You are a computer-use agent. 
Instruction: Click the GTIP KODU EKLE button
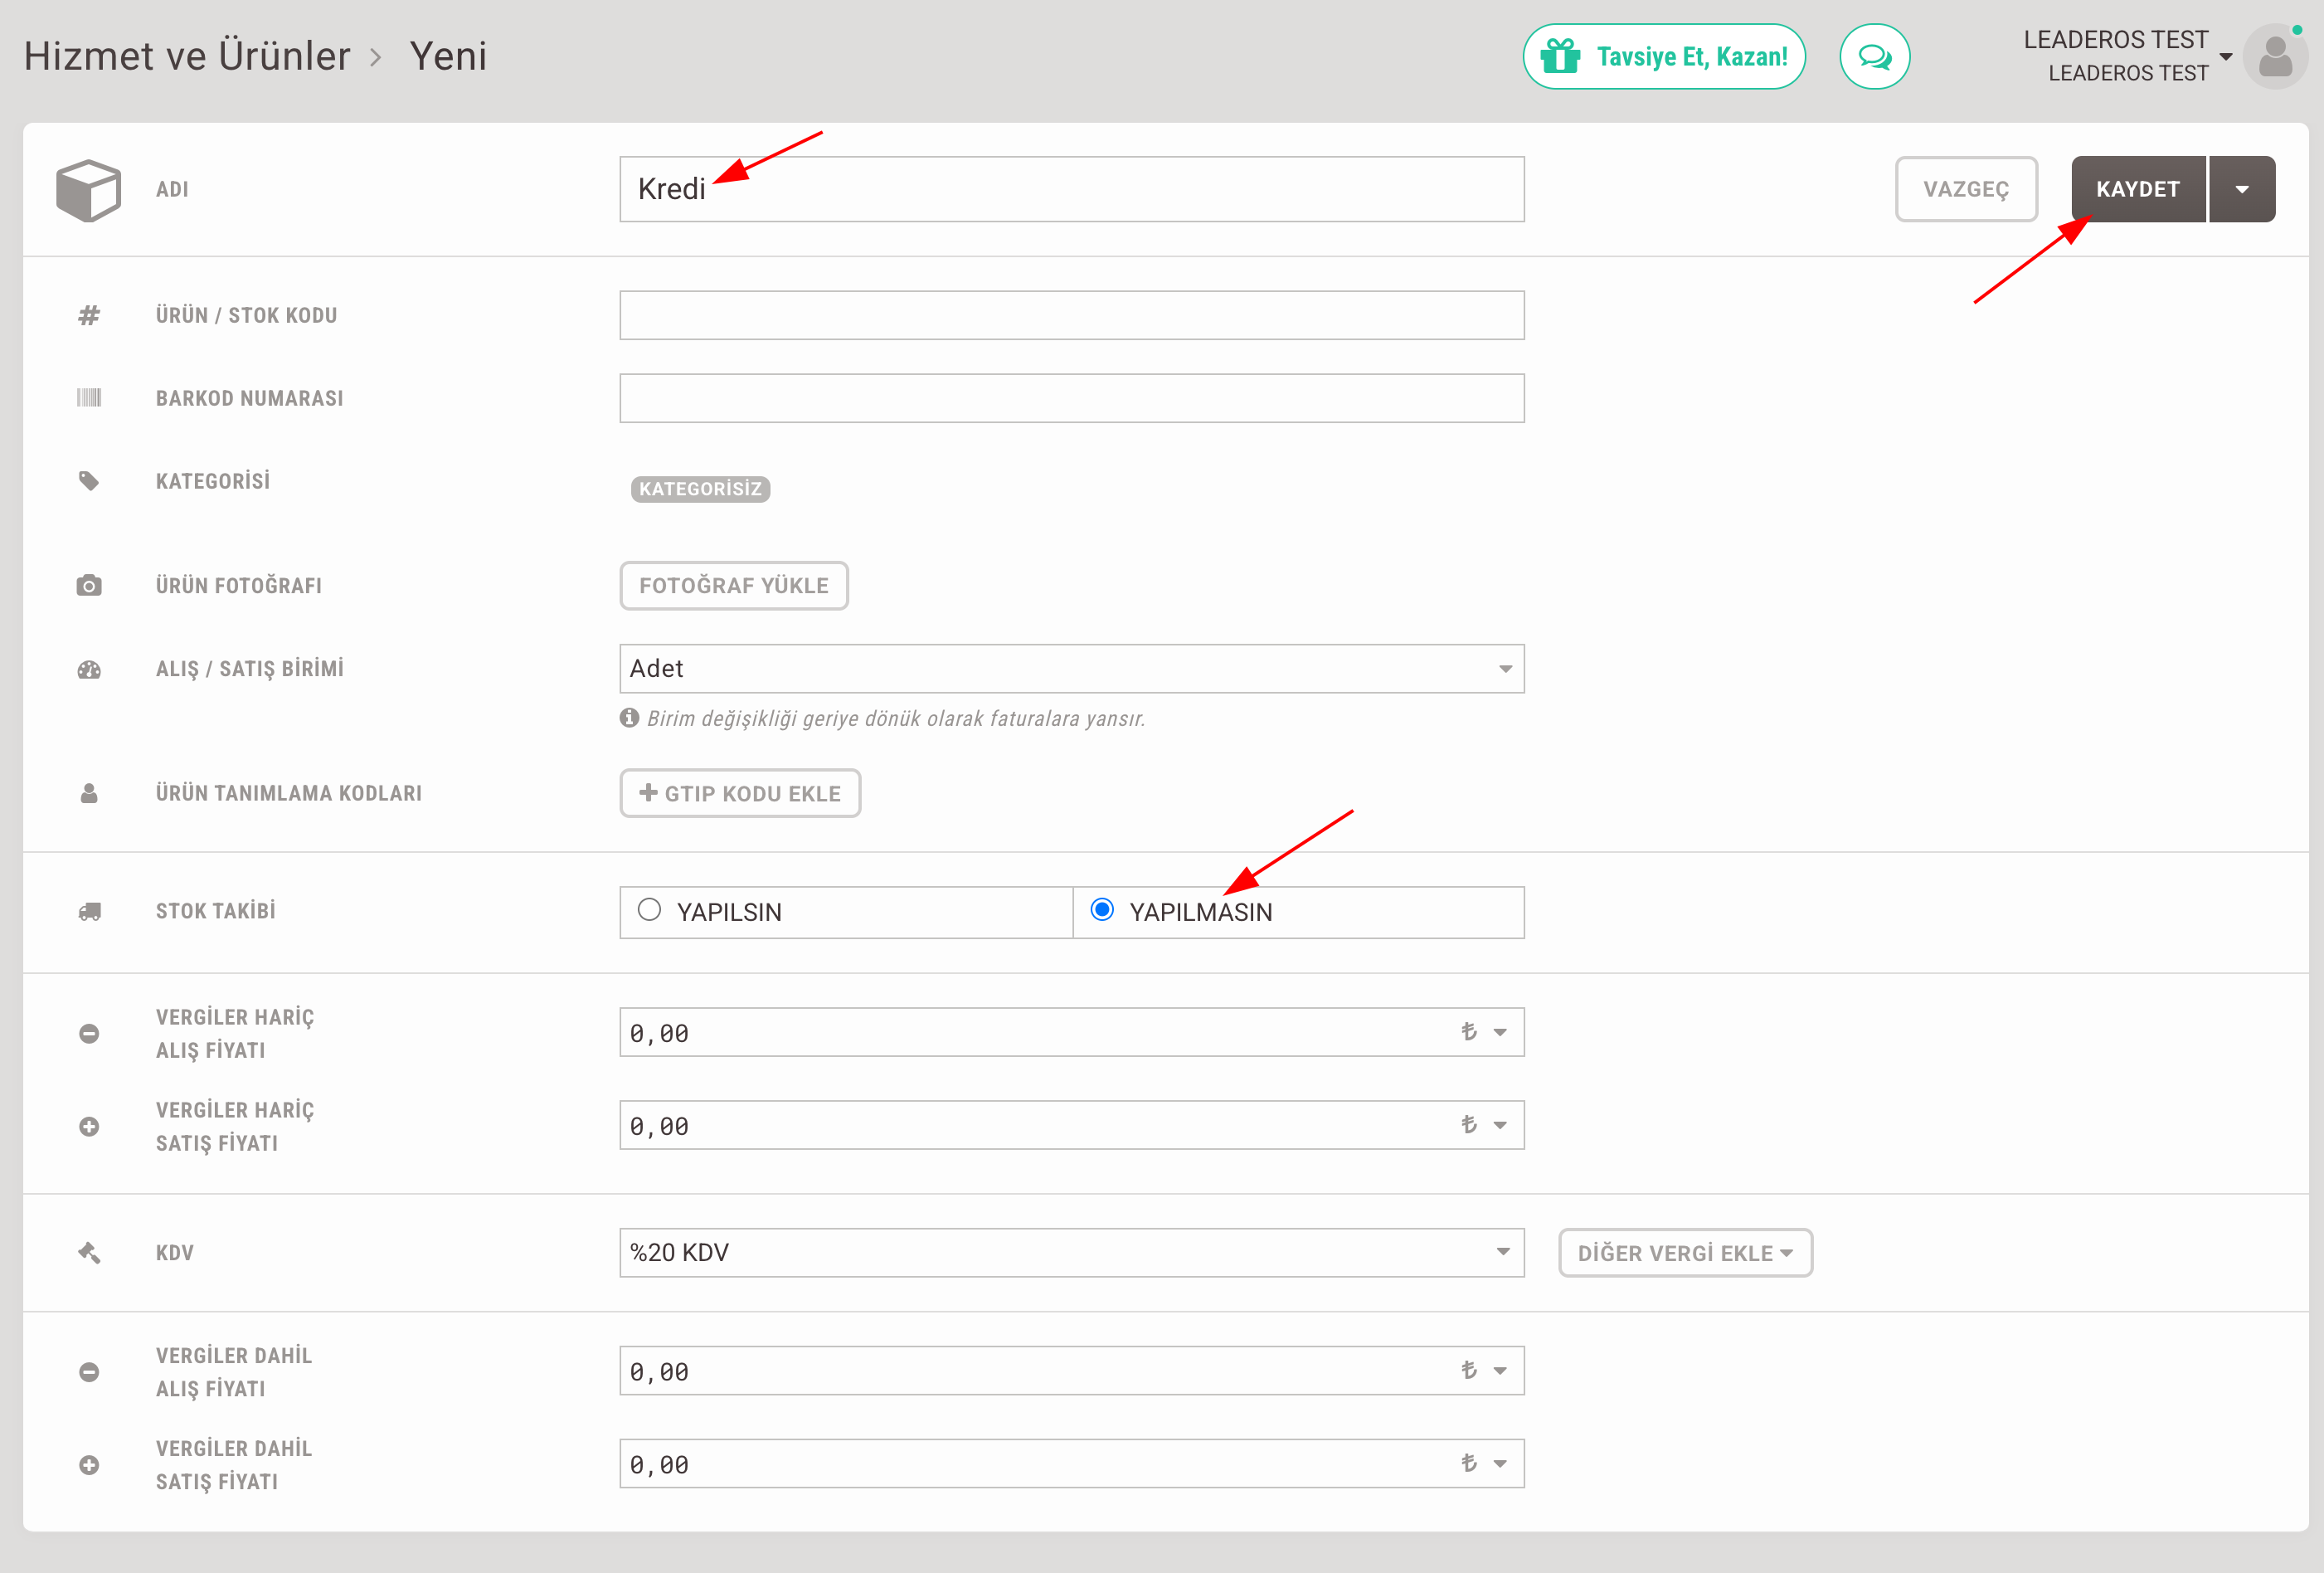pos(740,794)
